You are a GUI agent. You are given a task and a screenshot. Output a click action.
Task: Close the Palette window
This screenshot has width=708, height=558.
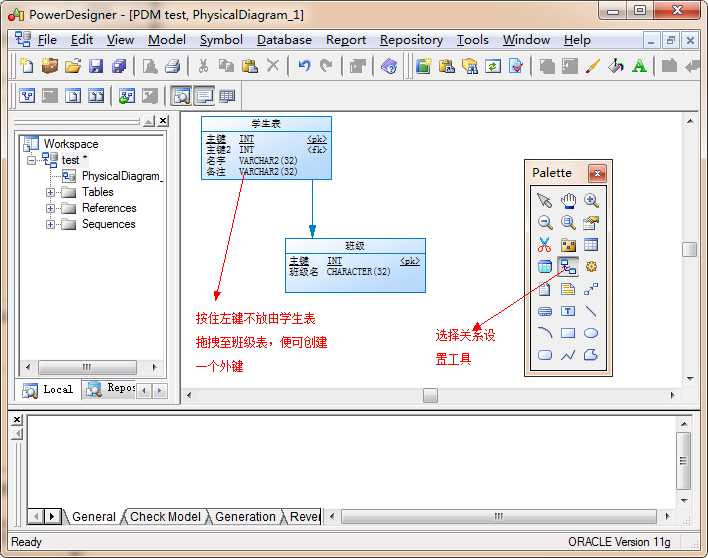click(x=597, y=173)
